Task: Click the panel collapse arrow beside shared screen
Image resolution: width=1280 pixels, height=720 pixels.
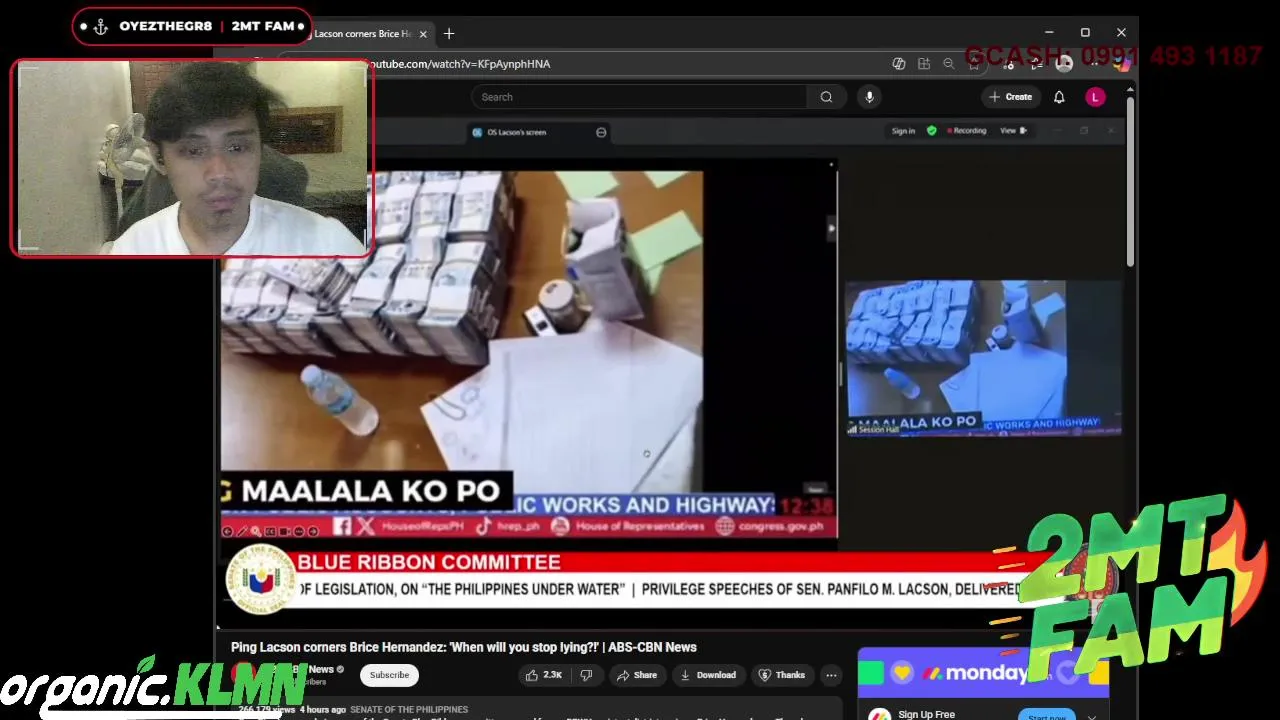Action: (831, 228)
